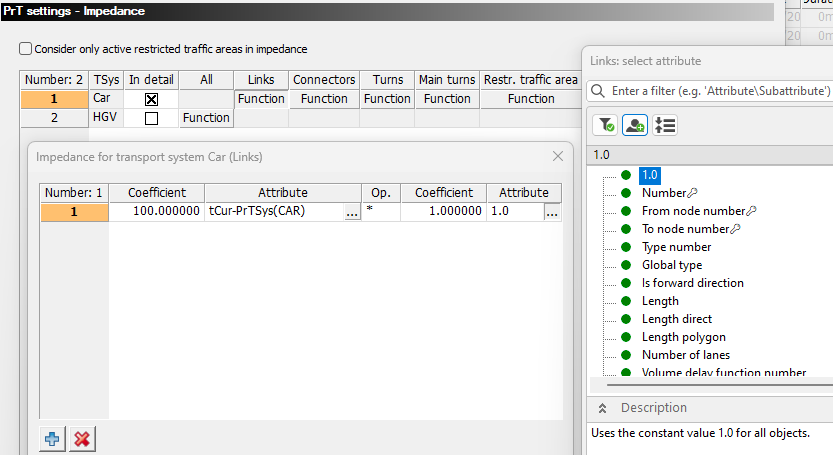The image size is (833, 455).
Task: Select row 2 HGV in transport systems table
Action: 54,117
